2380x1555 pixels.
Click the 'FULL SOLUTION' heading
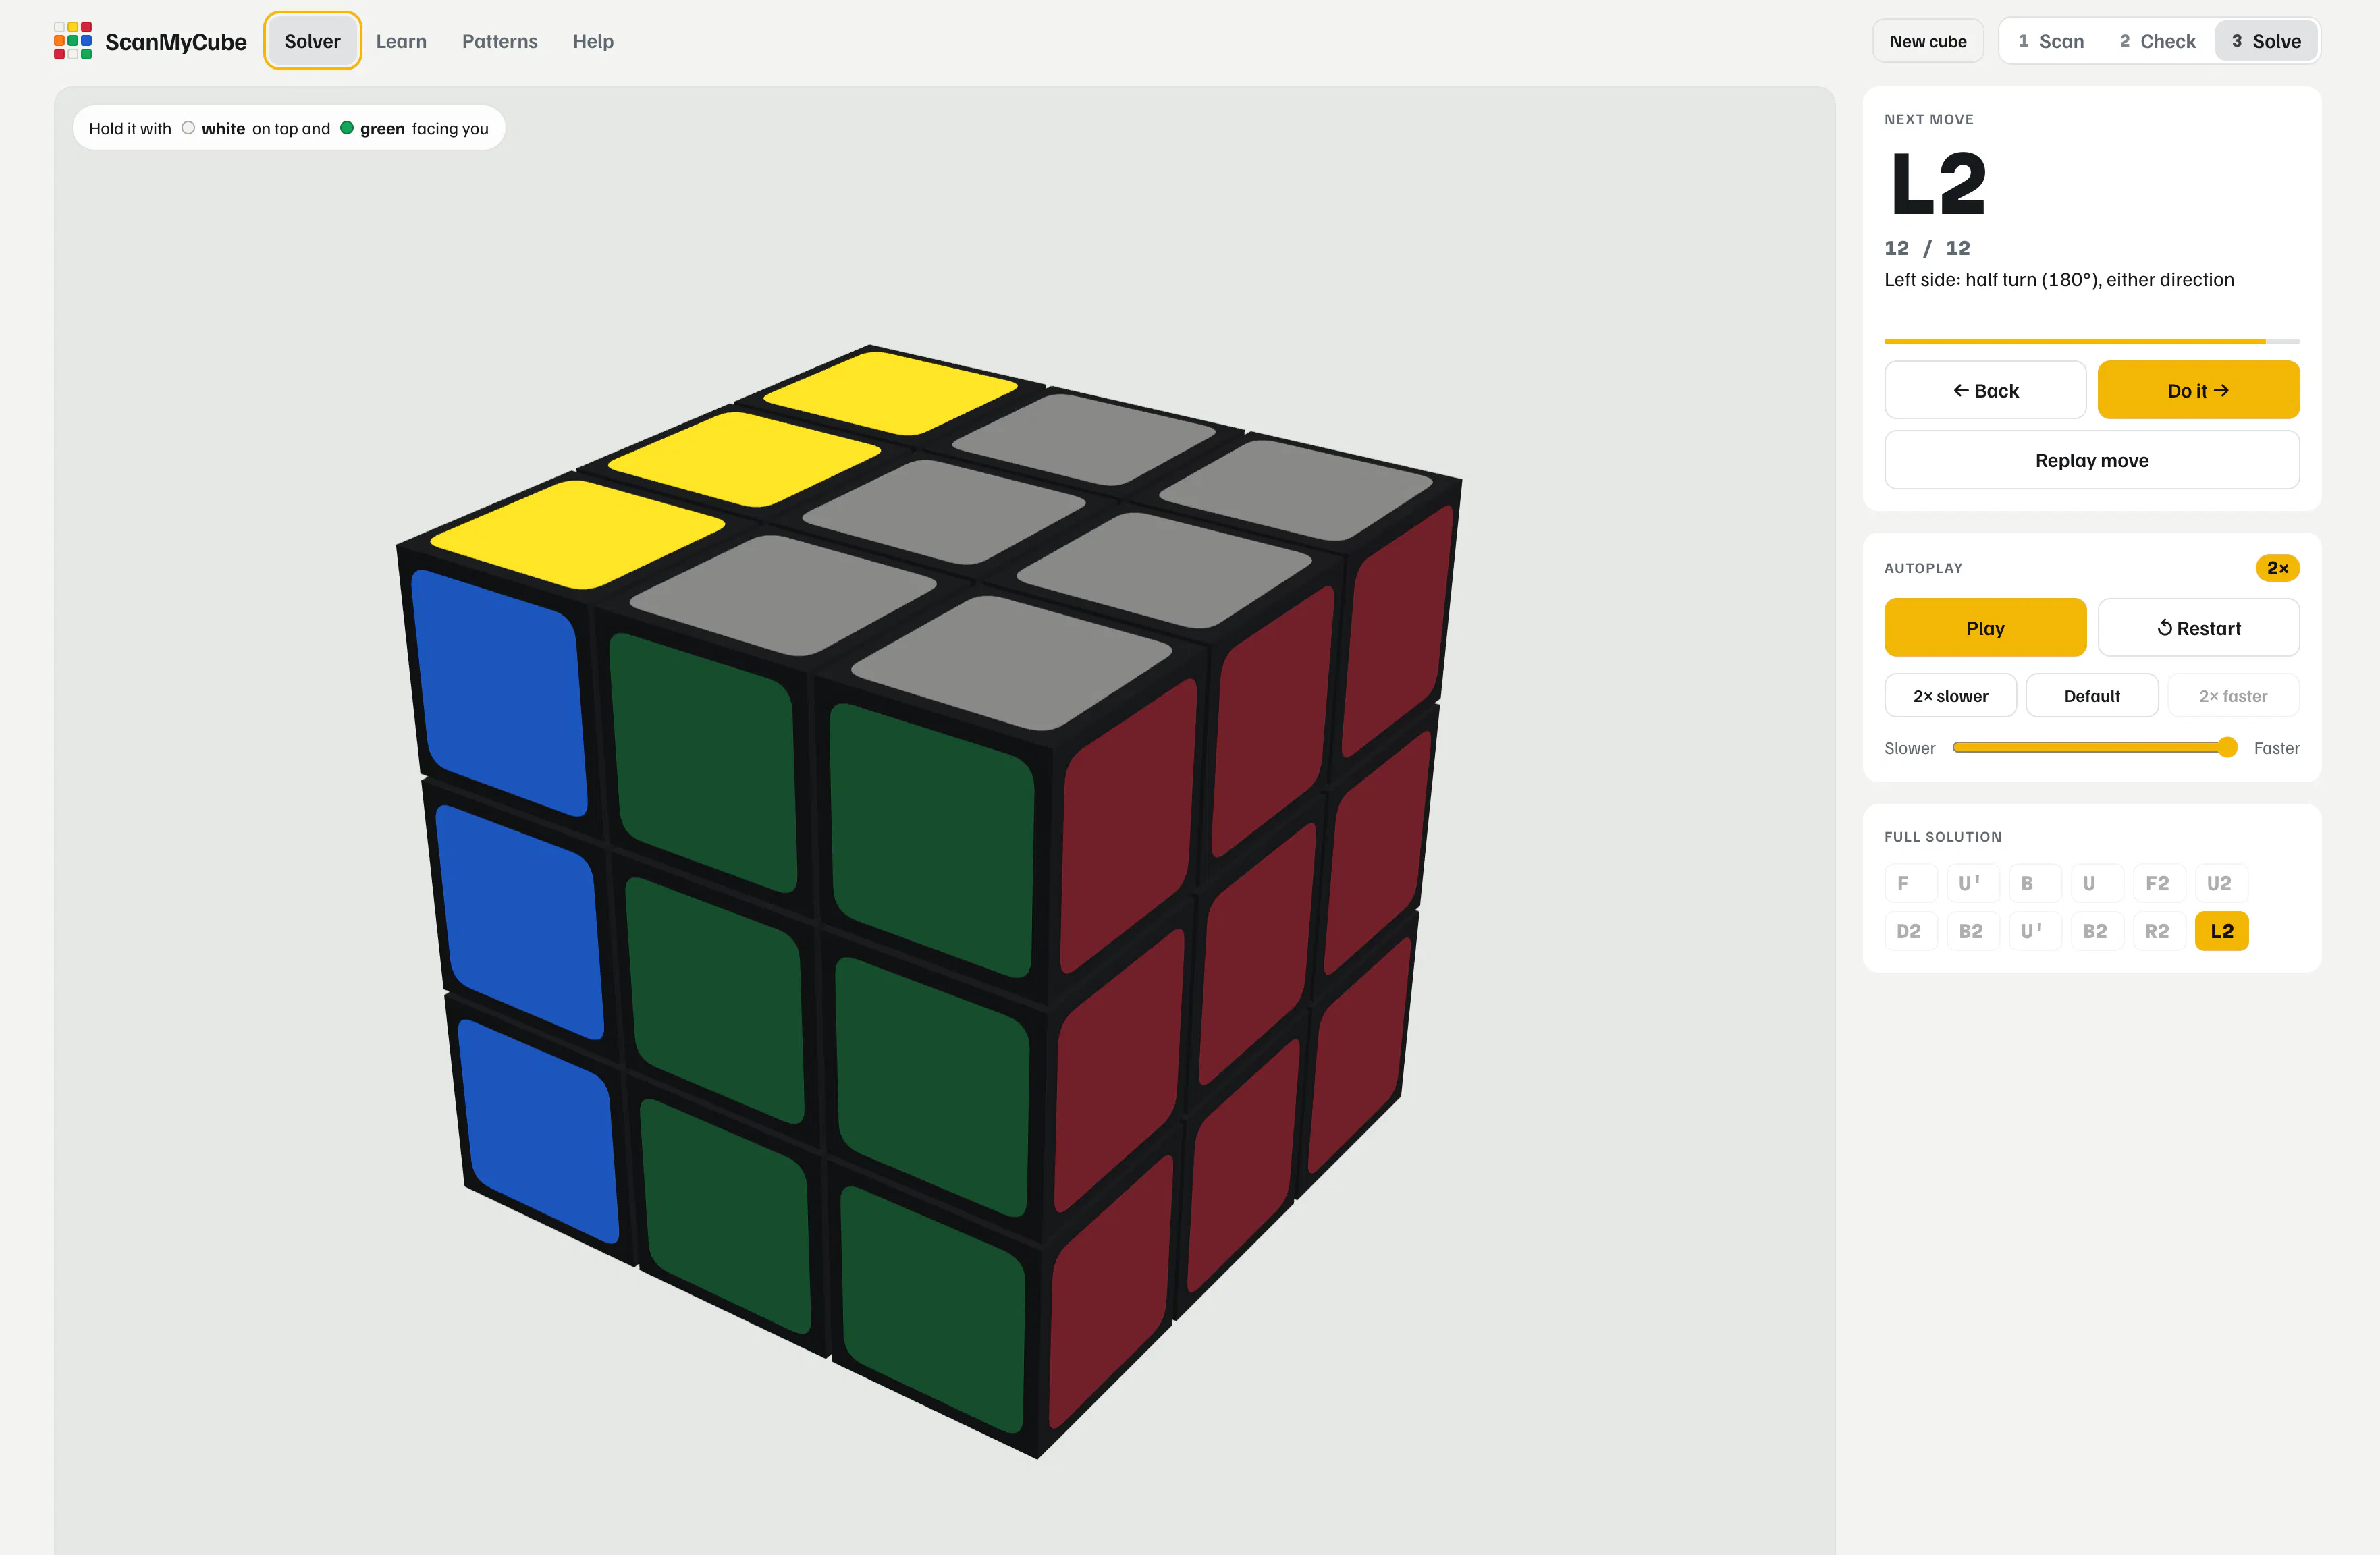tap(1943, 837)
